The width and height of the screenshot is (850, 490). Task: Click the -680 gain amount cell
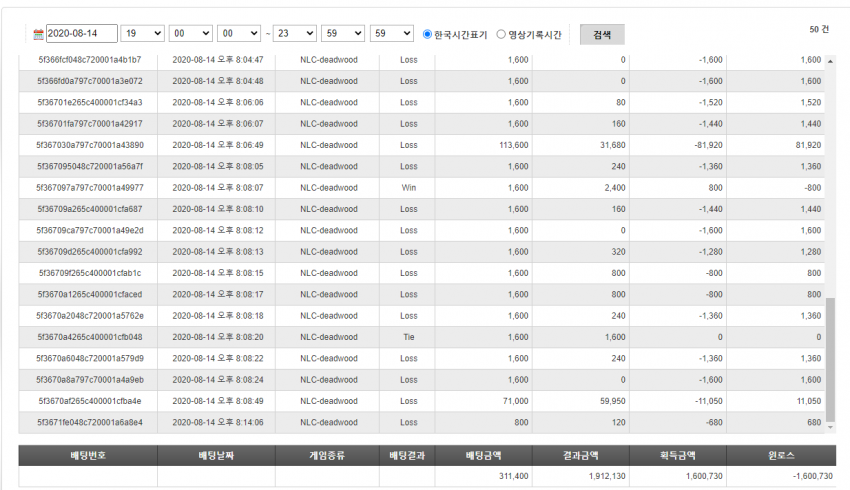point(714,422)
